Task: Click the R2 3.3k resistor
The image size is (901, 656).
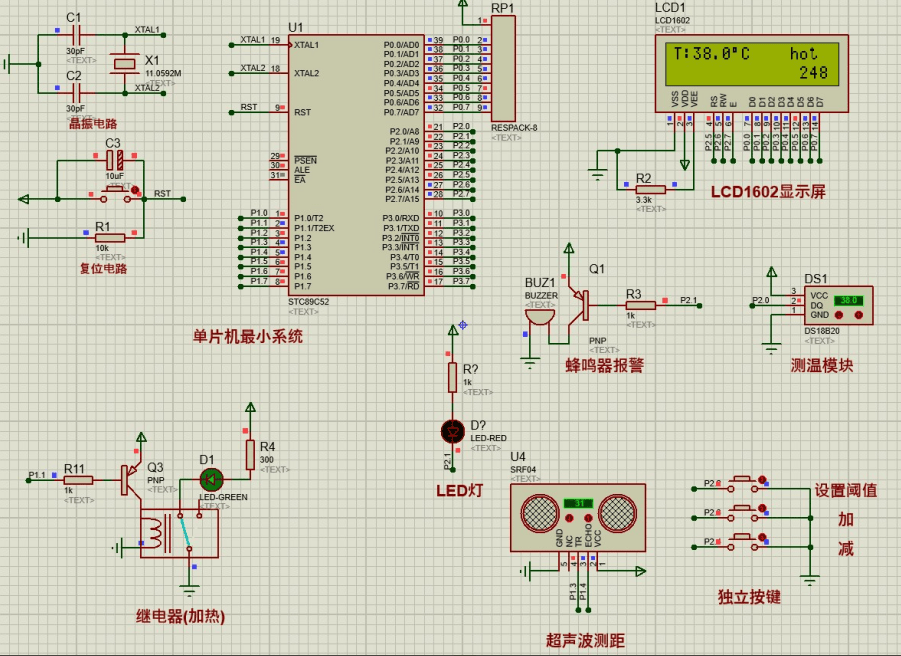Action: [650, 188]
